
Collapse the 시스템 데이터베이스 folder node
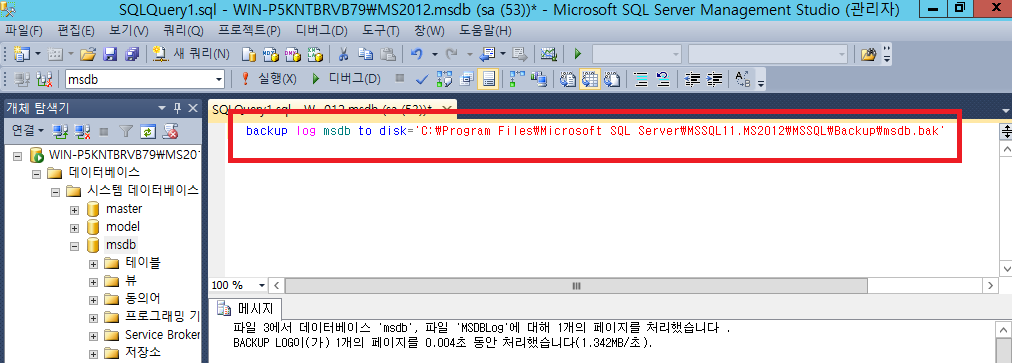tap(56, 192)
